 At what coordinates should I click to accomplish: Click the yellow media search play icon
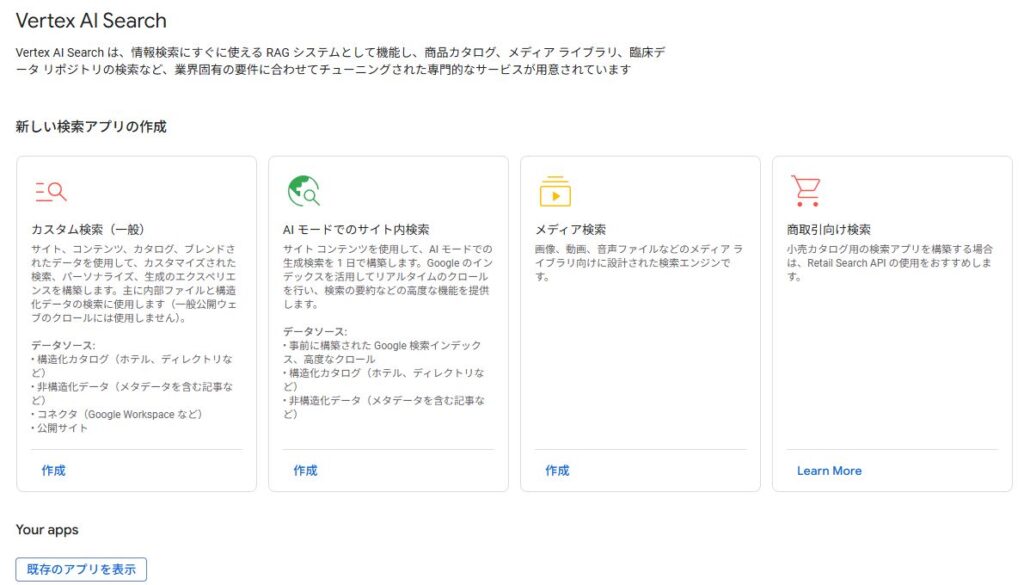pyautogui.click(x=555, y=190)
